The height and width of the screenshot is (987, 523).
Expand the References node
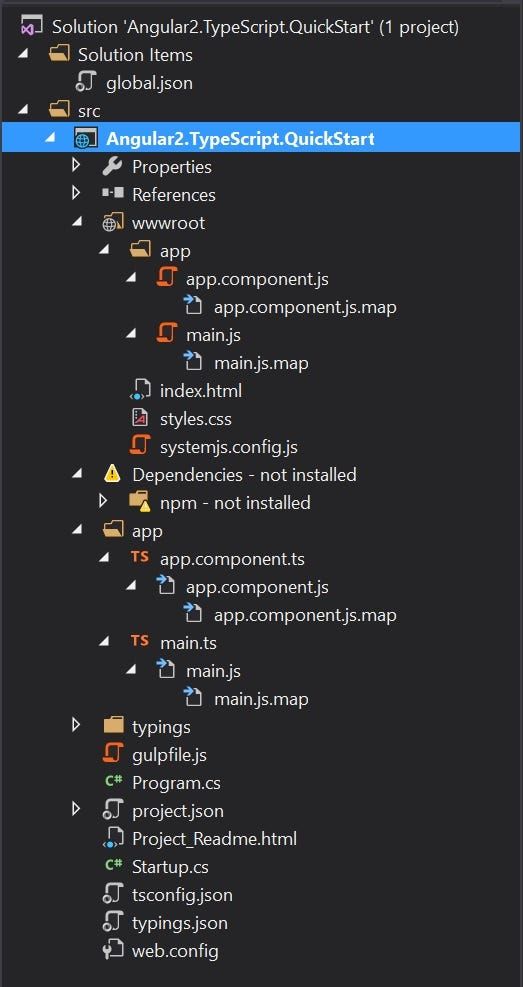tap(76, 193)
